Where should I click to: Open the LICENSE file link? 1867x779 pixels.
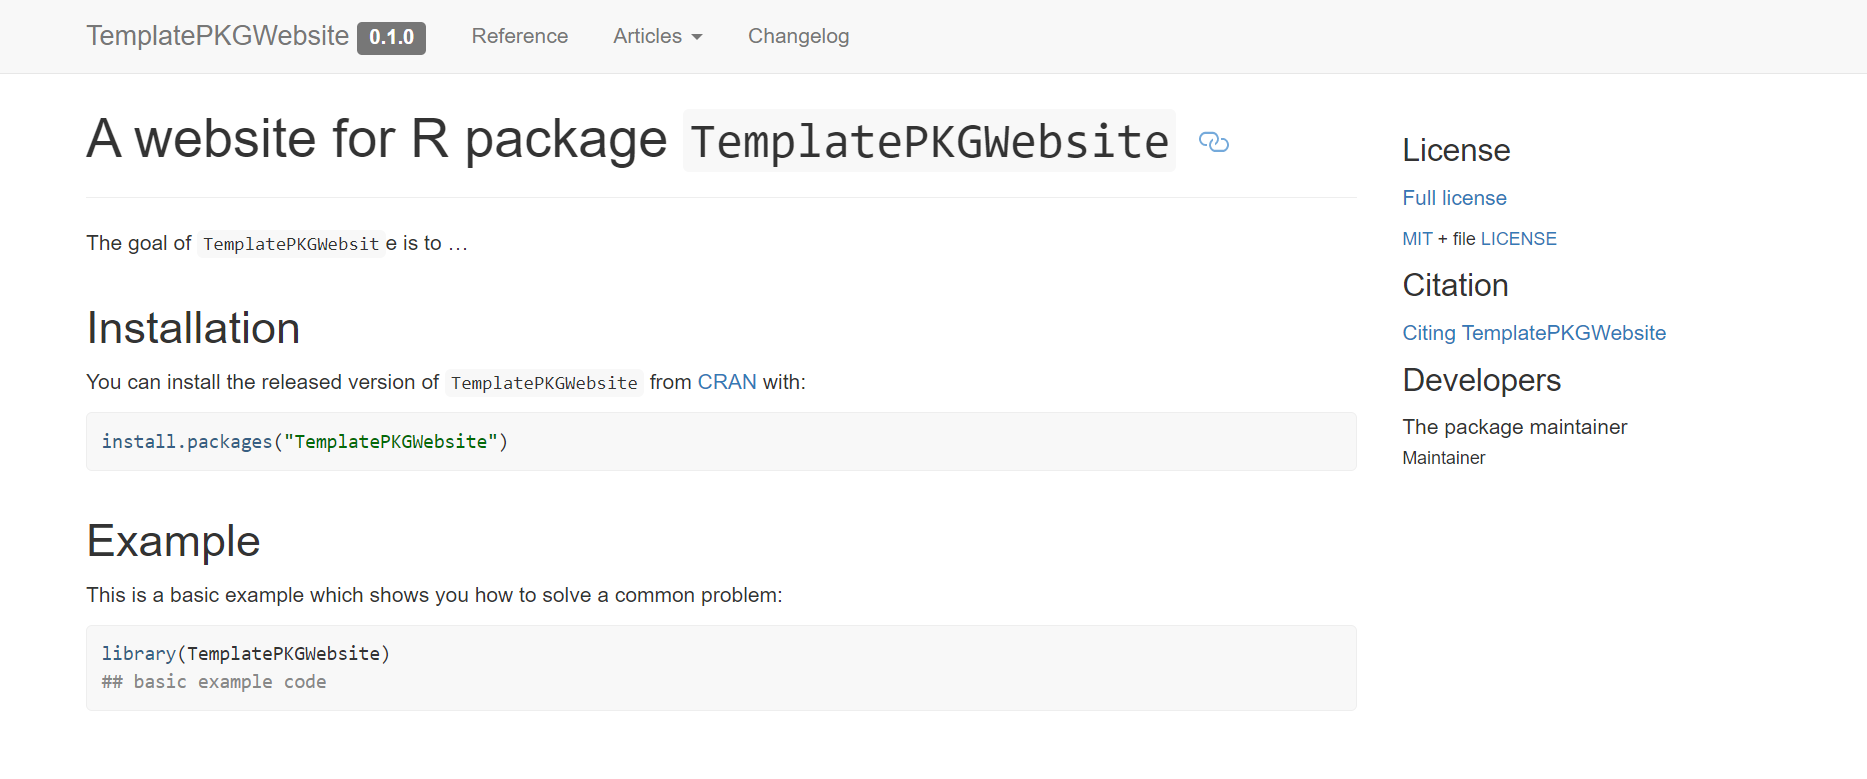[x=1518, y=239]
